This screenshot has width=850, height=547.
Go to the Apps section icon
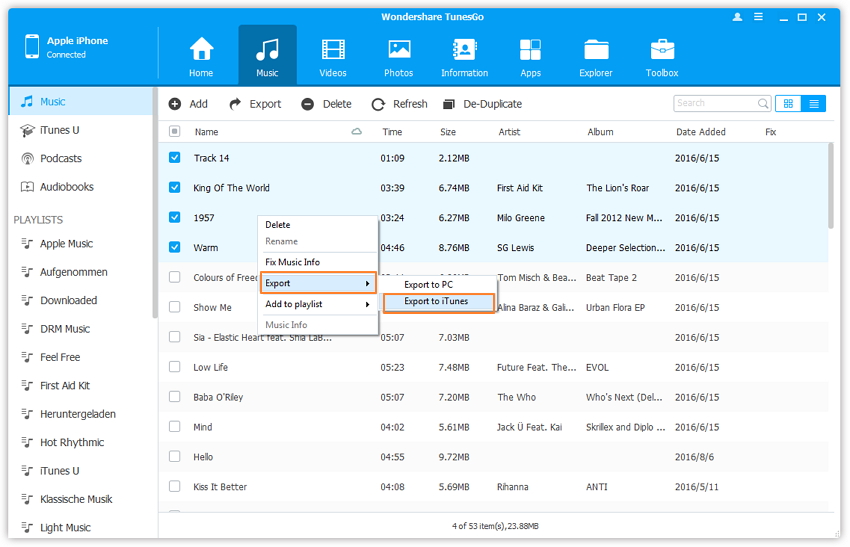[x=530, y=55]
